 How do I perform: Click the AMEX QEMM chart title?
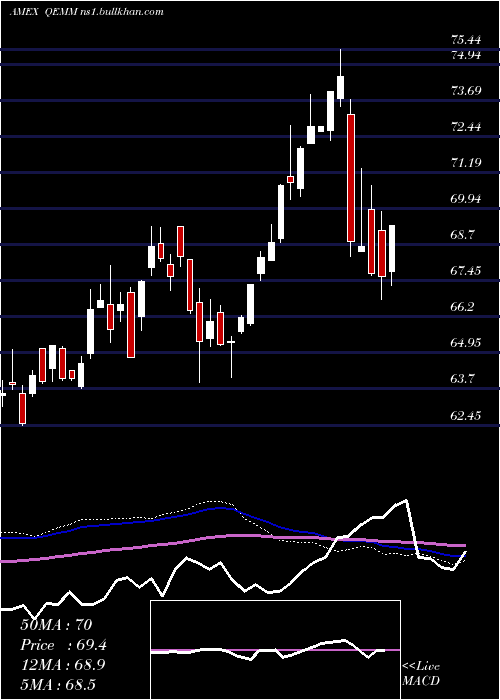(x=86, y=12)
